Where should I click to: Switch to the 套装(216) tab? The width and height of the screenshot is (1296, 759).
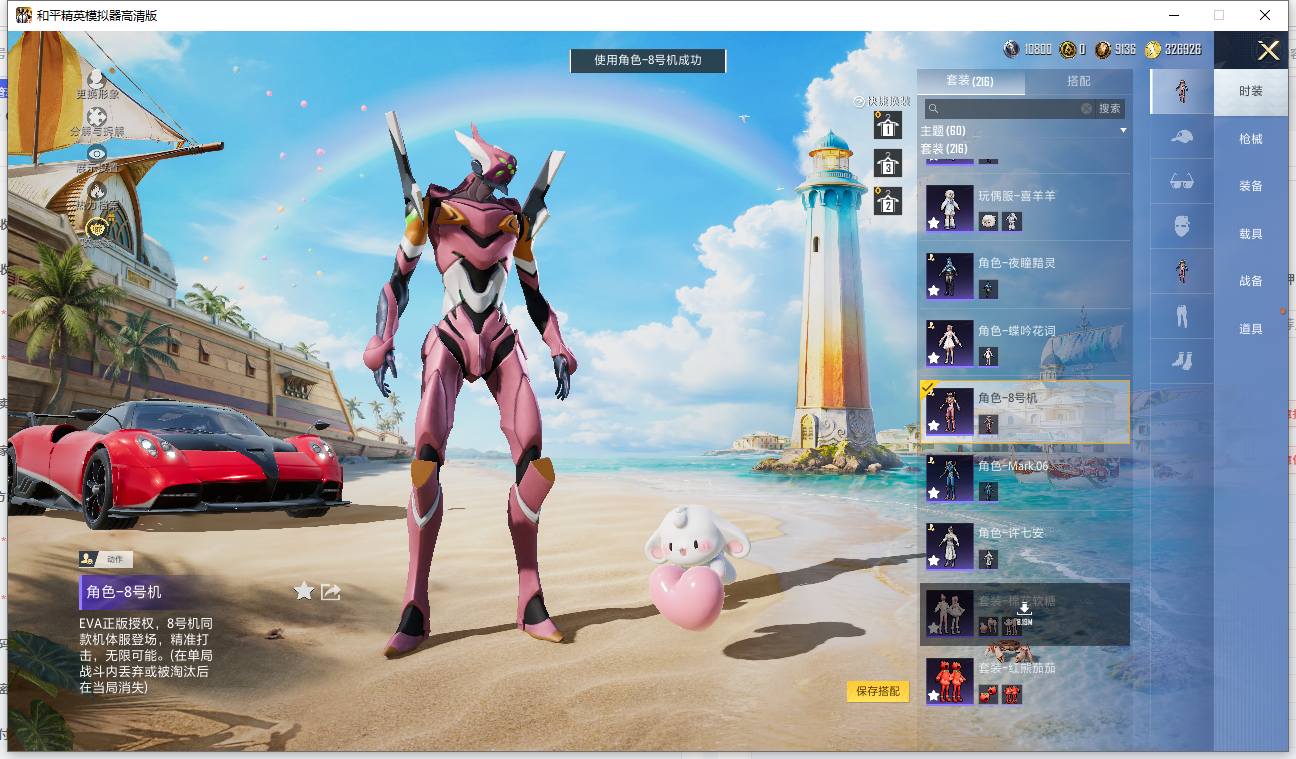click(x=970, y=81)
